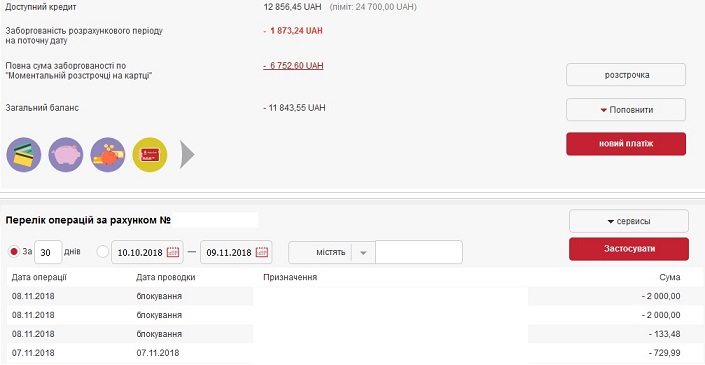The width and height of the screenshot is (705, 365).
Task: Open the calendar for the 09.11.2018 end date
Action: [x=262, y=252]
